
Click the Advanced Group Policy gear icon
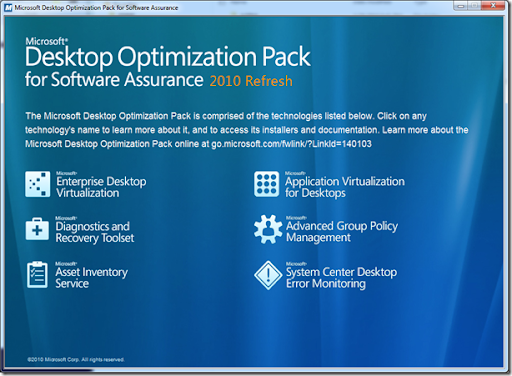[x=268, y=229]
